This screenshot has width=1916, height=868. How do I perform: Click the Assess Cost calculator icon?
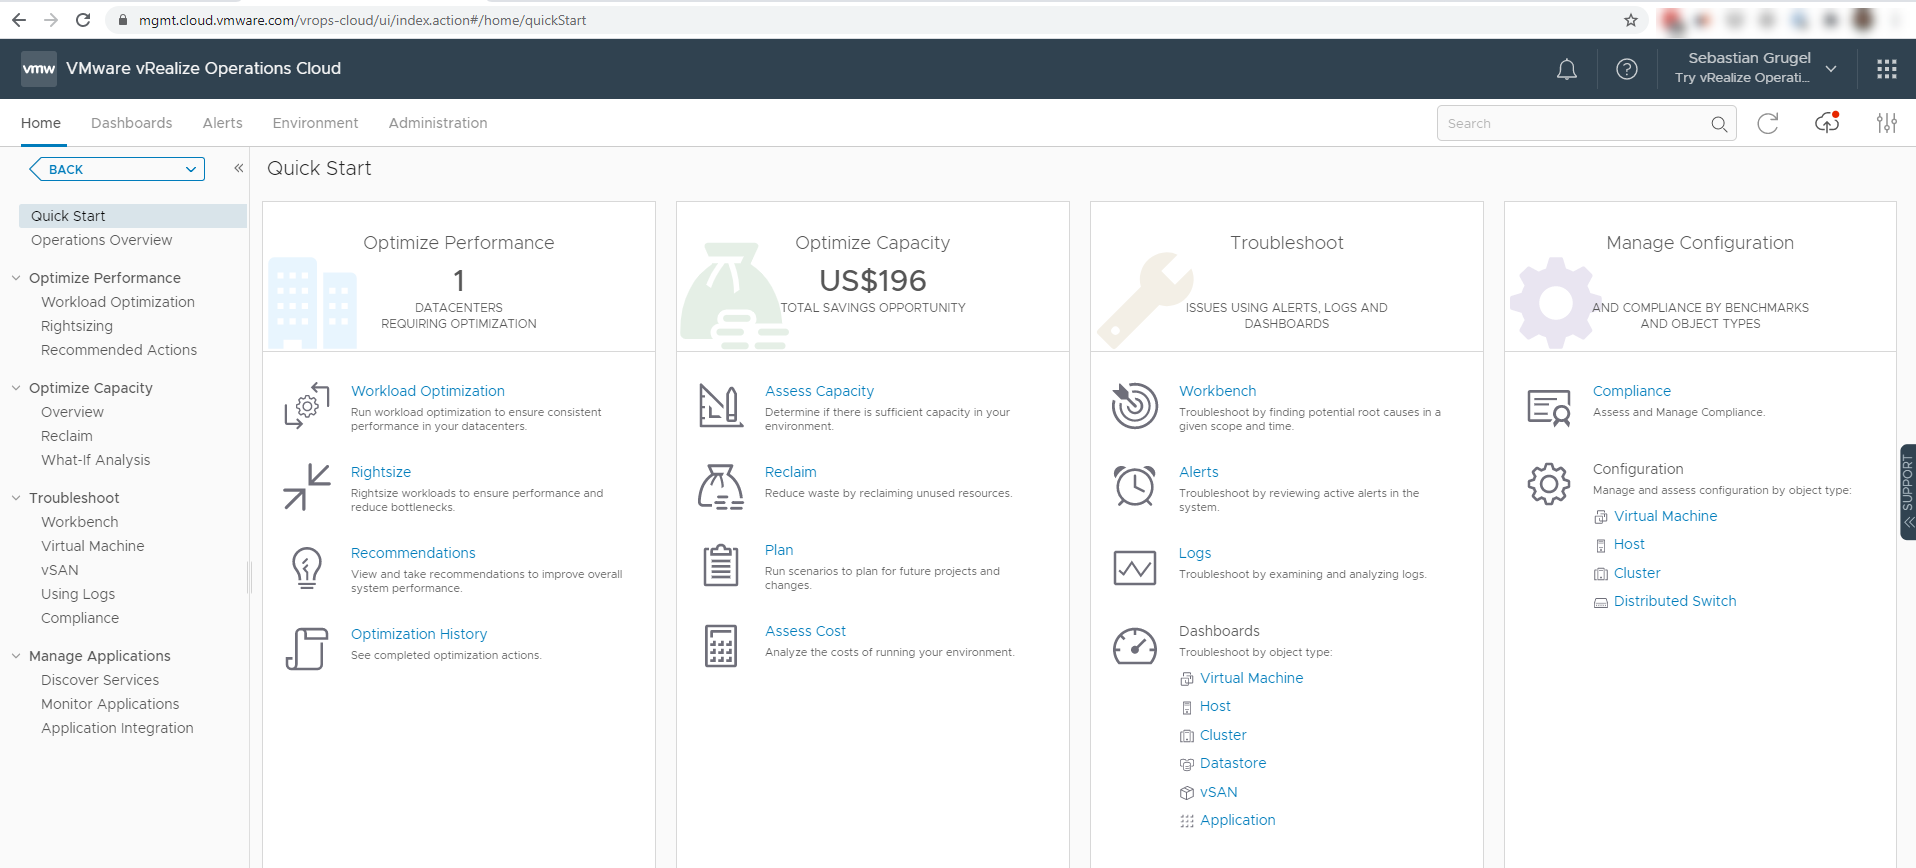tap(721, 646)
